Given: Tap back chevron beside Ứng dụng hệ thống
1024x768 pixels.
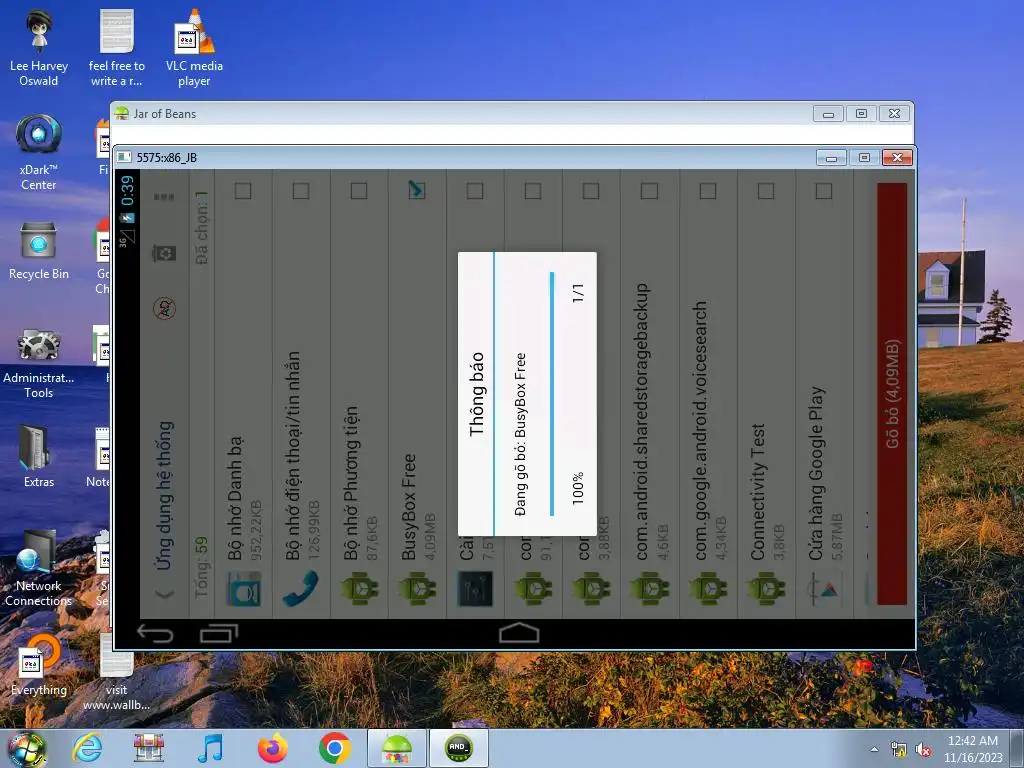Looking at the screenshot, I should tap(164, 593).
